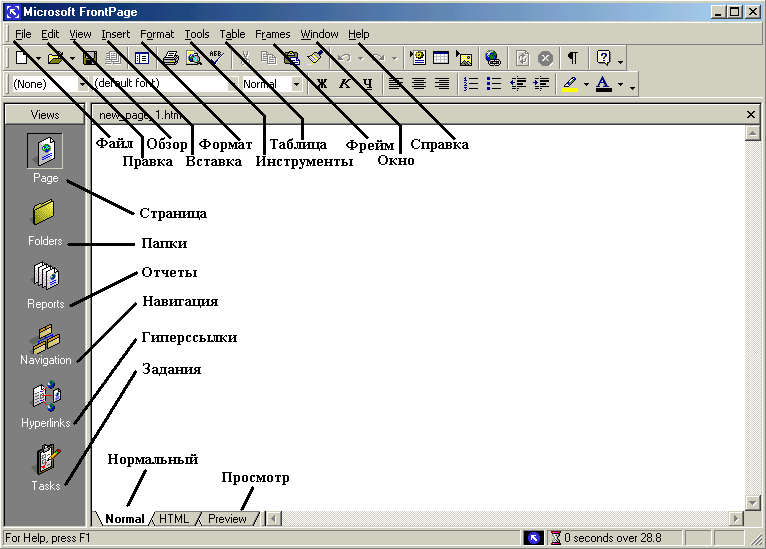Viewport: 766px width, 549px height.
Task: Click the Refresh page icon
Action: [522, 58]
